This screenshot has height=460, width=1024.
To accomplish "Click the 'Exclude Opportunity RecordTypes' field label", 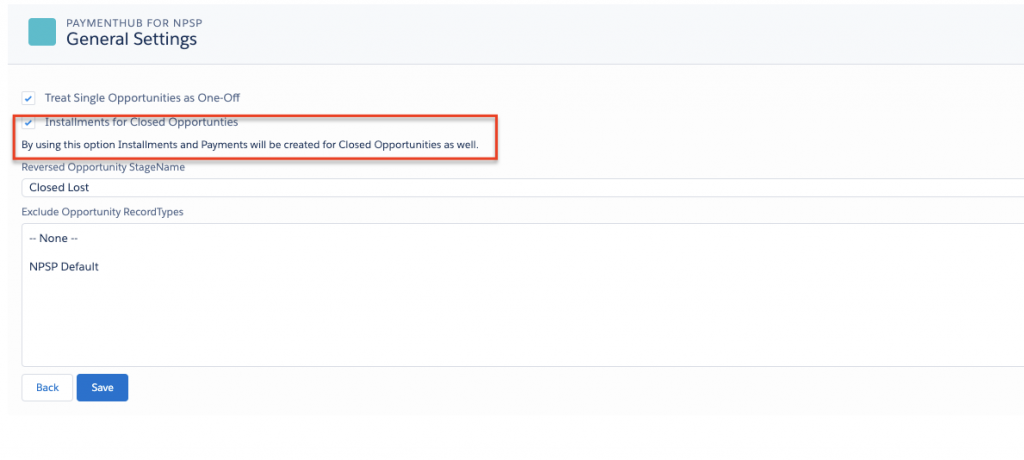I will pyautogui.click(x=102, y=212).
